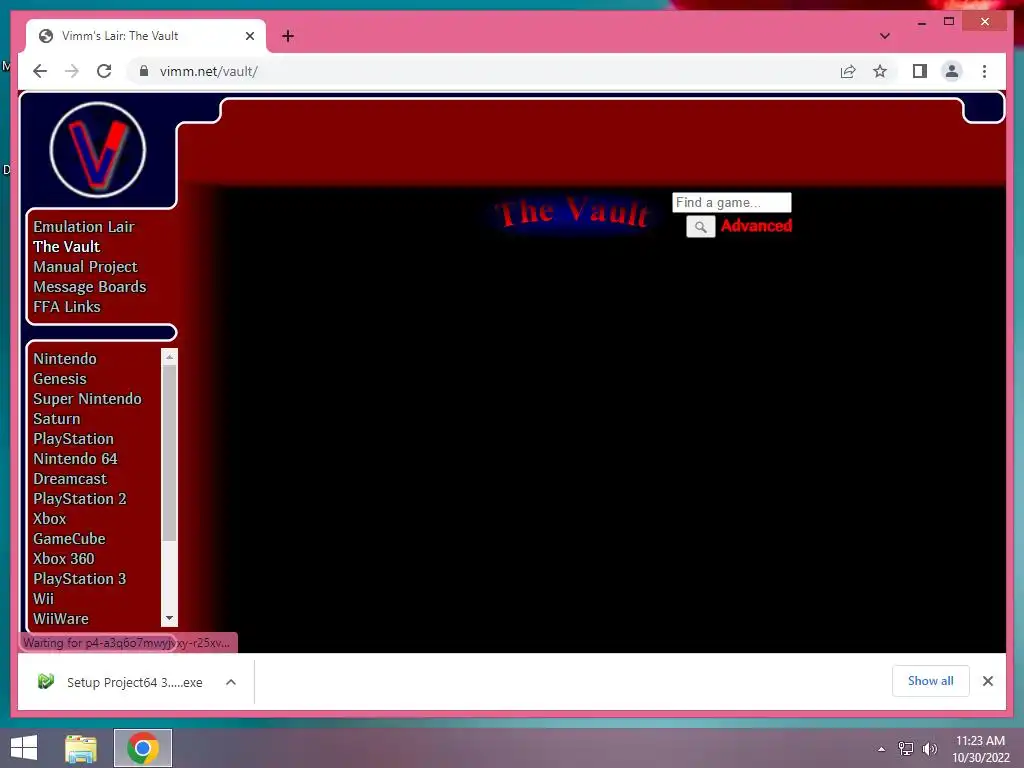
Task: Expand the tab search chevron
Action: click(884, 36)
